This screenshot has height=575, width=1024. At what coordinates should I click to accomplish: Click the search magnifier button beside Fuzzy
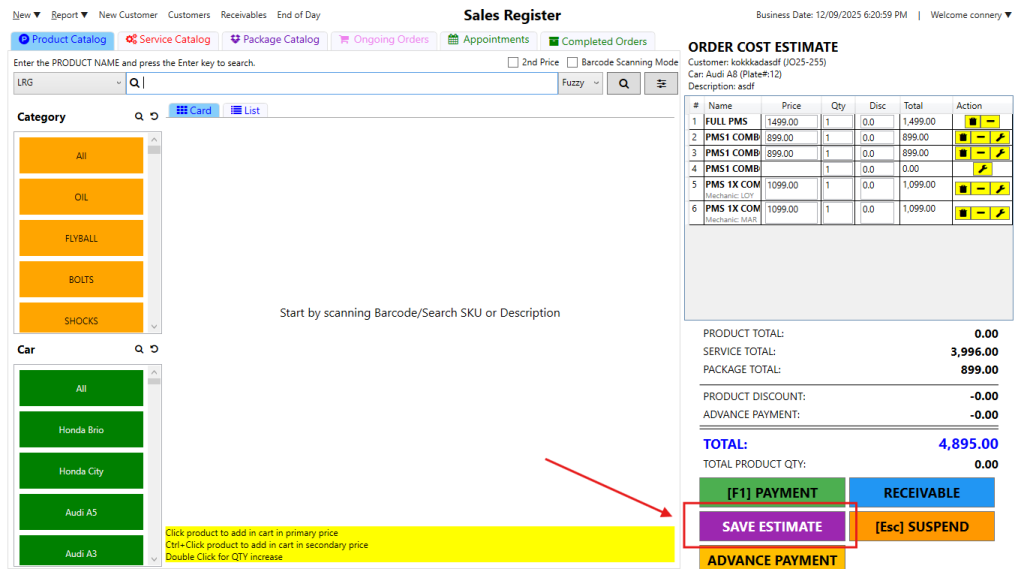point(624,84)
